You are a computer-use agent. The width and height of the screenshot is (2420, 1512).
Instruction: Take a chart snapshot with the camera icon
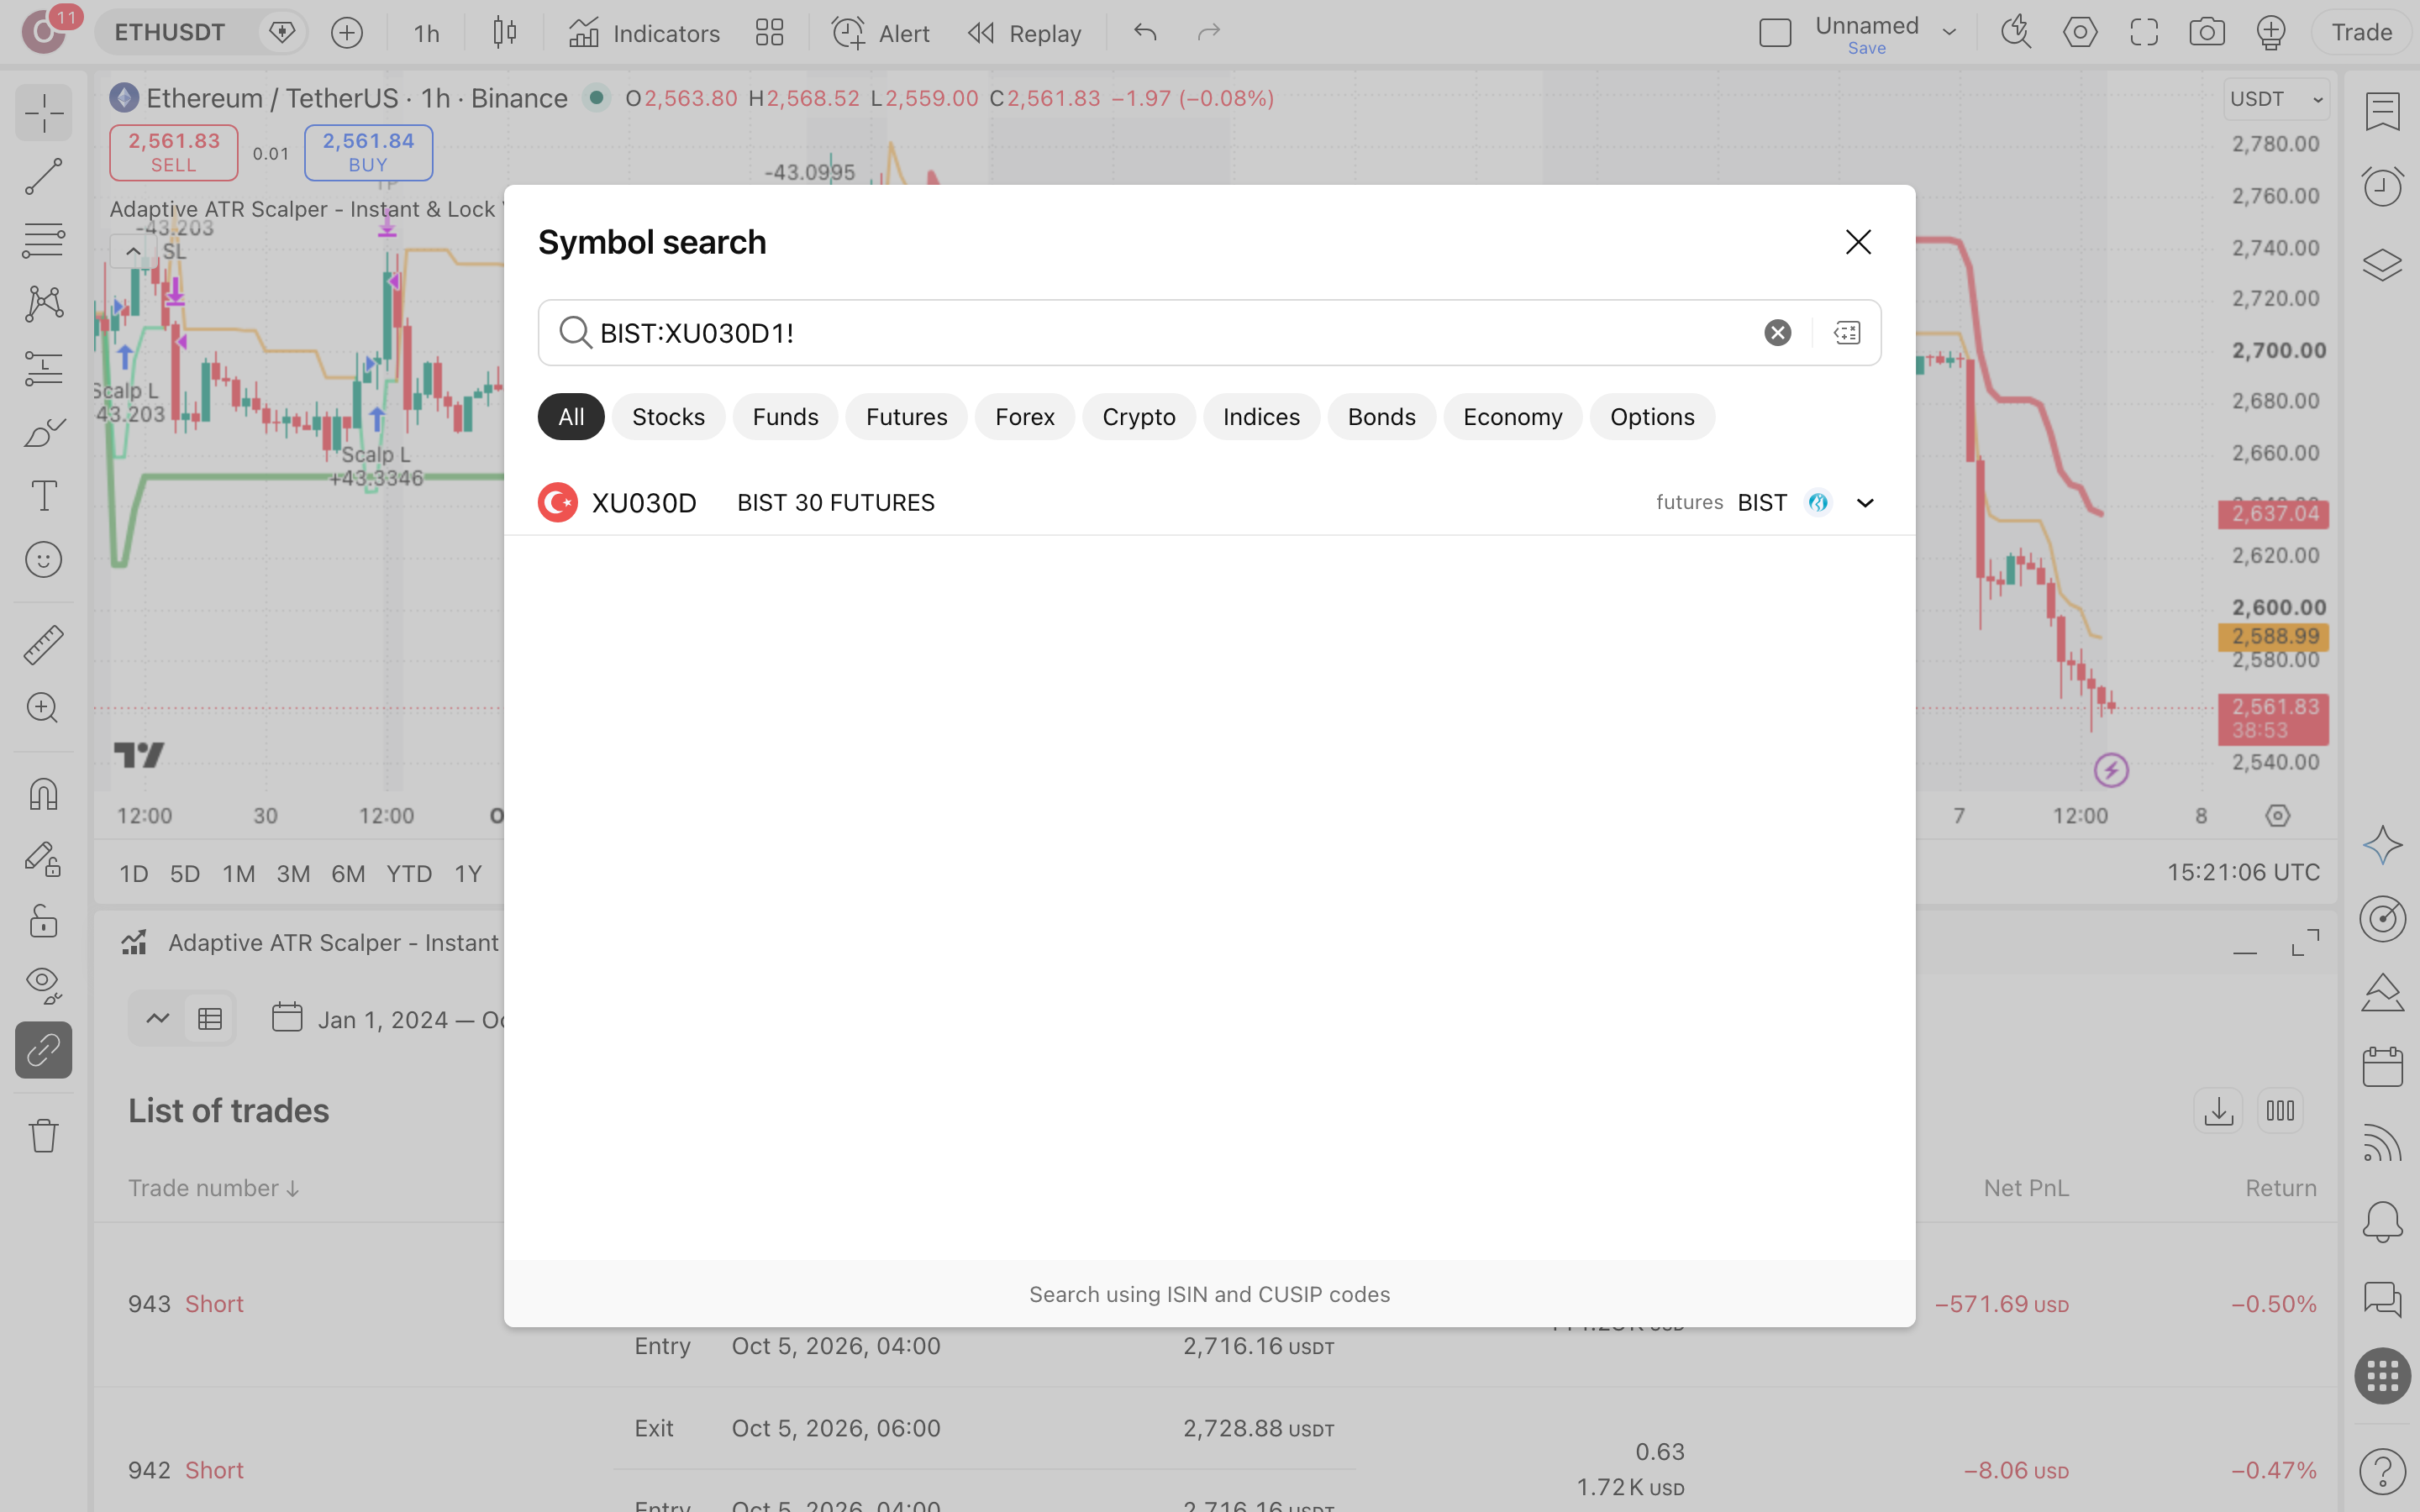[x=2207, y=33]
